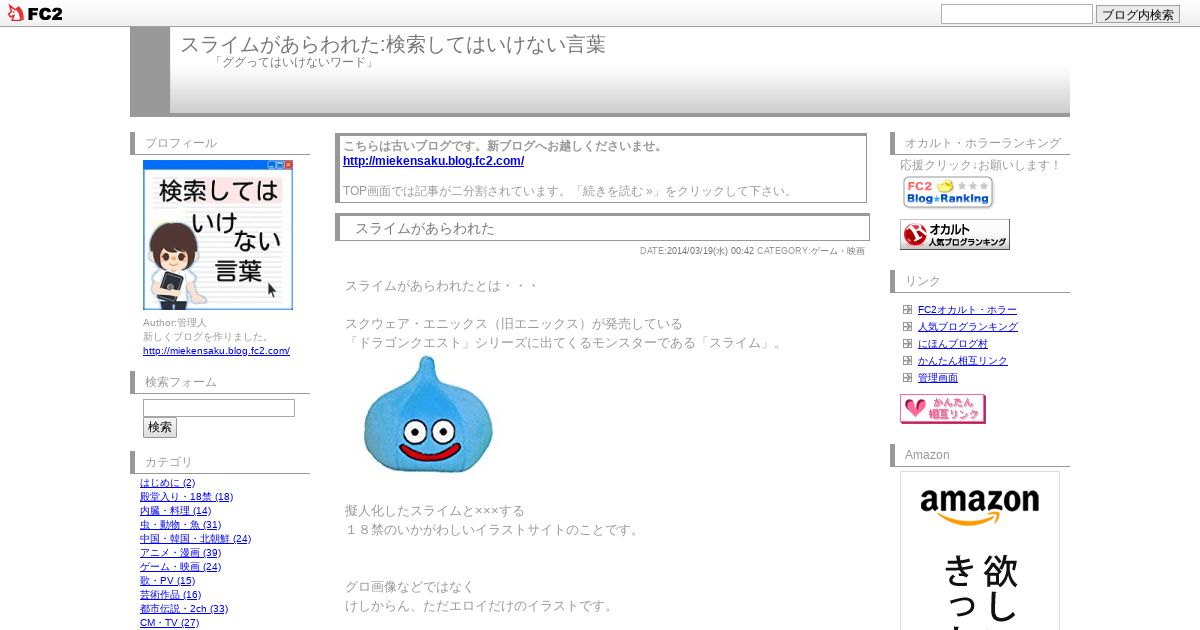Open the アニメ・漫画 (39) category
This screenshot has width=1200, height=630.
click(x=181, y=553)
